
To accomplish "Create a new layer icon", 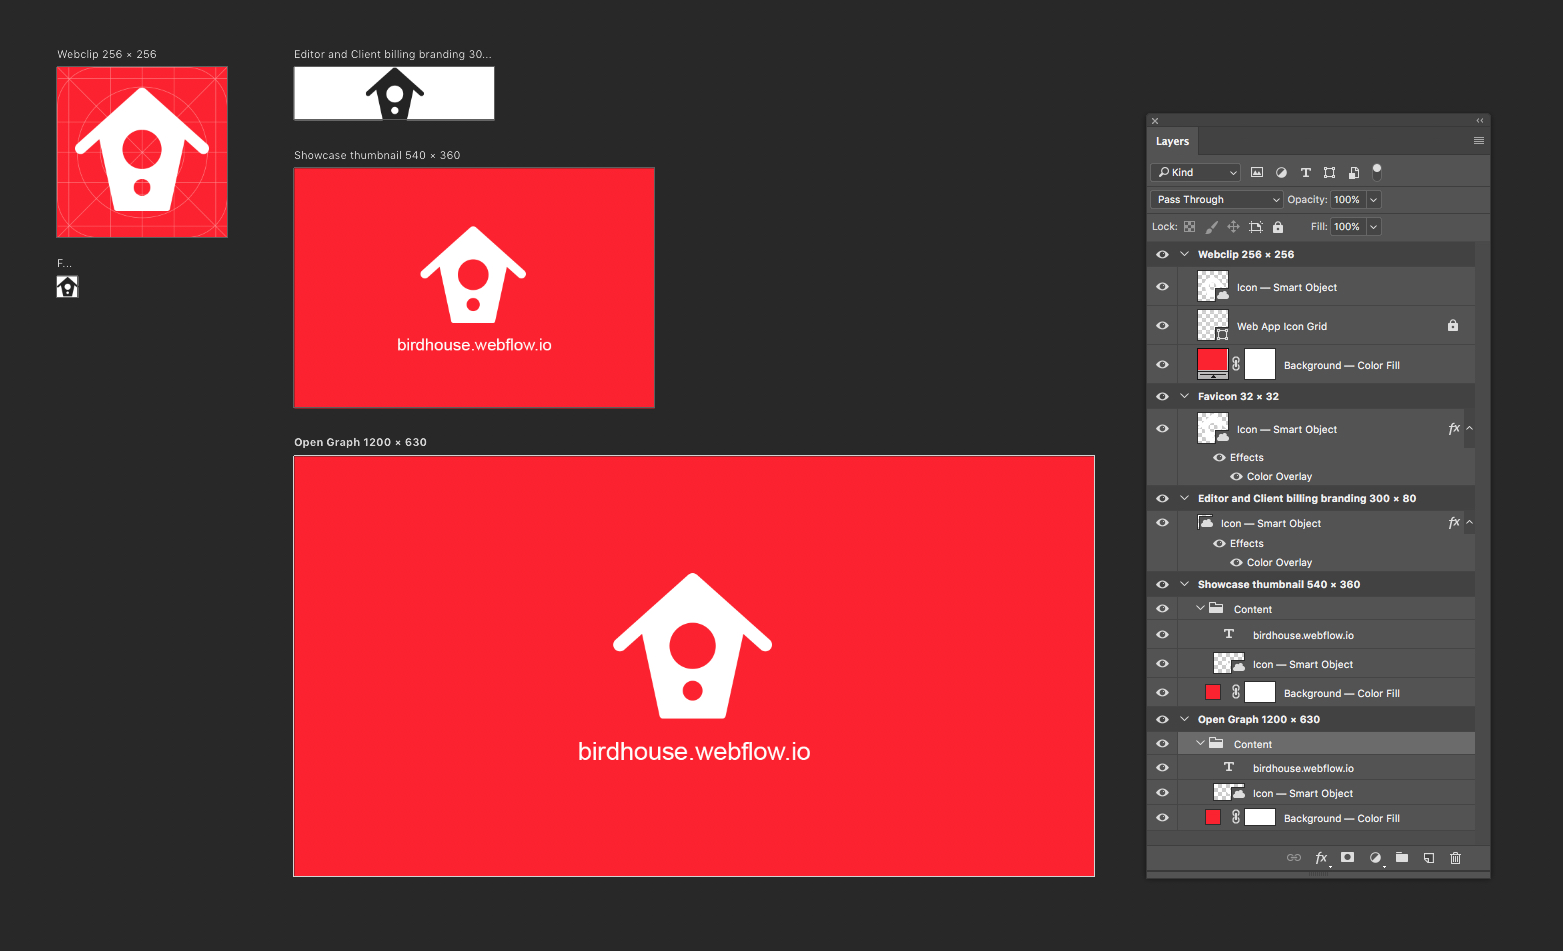I will point(1429,858).
